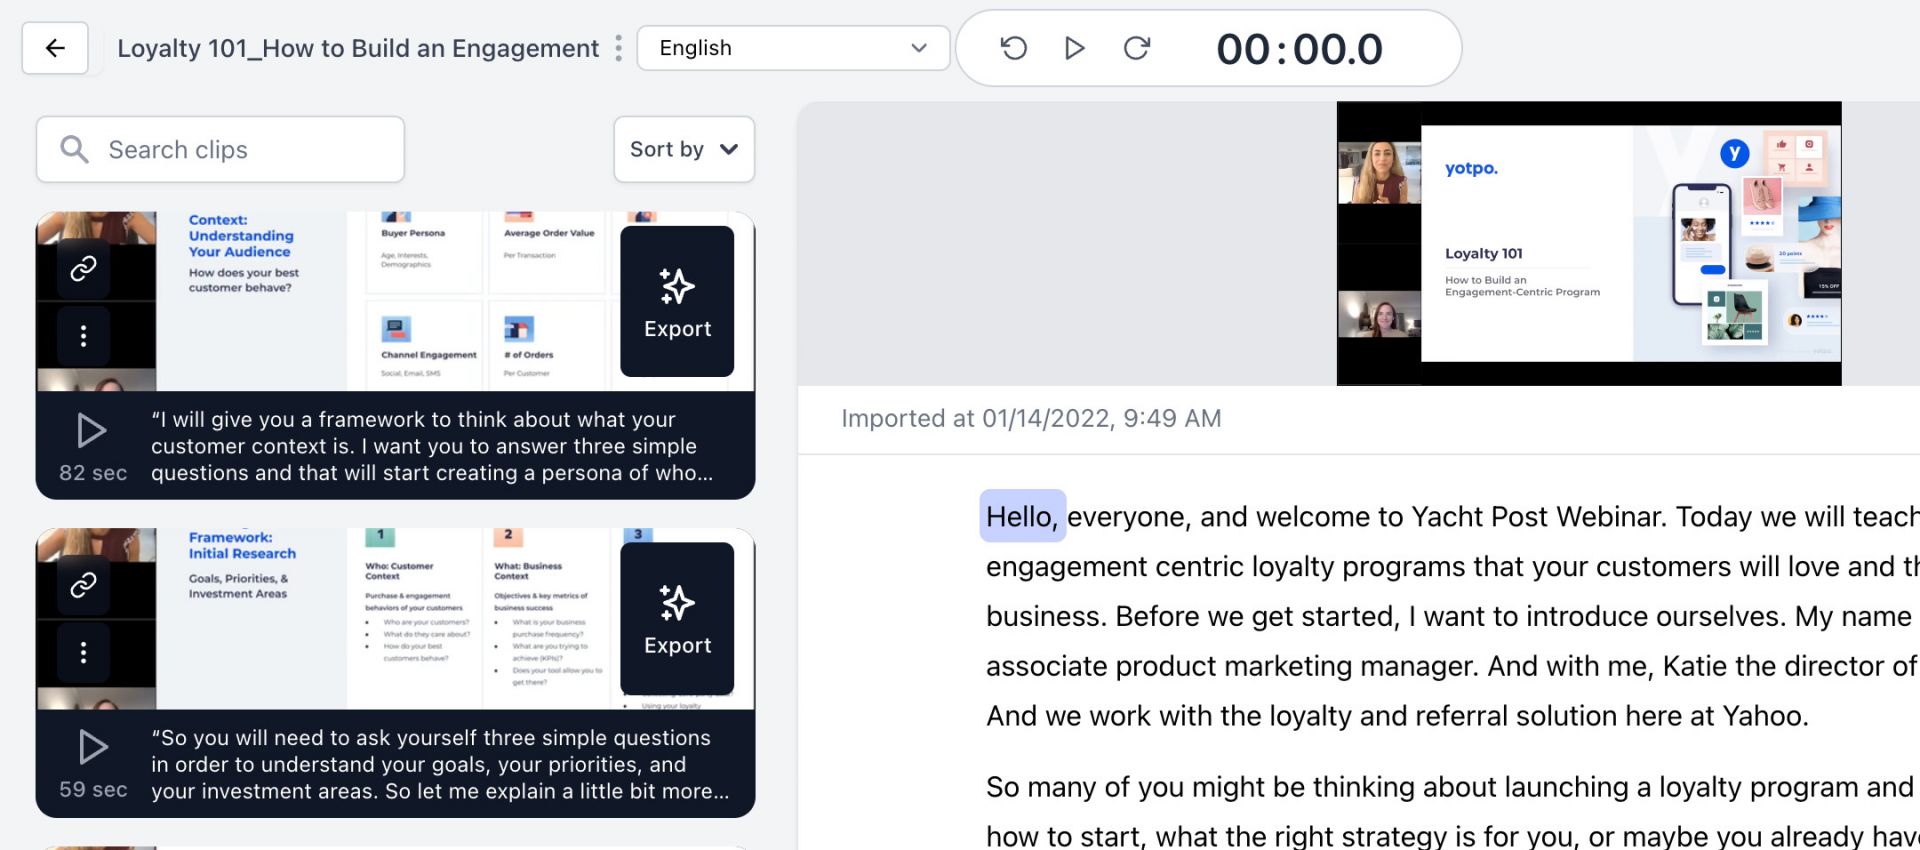Click the skip forward icon
The width and height of the screenshot is (1920, 850).
pyautogui.click(x=1137, y=48)
